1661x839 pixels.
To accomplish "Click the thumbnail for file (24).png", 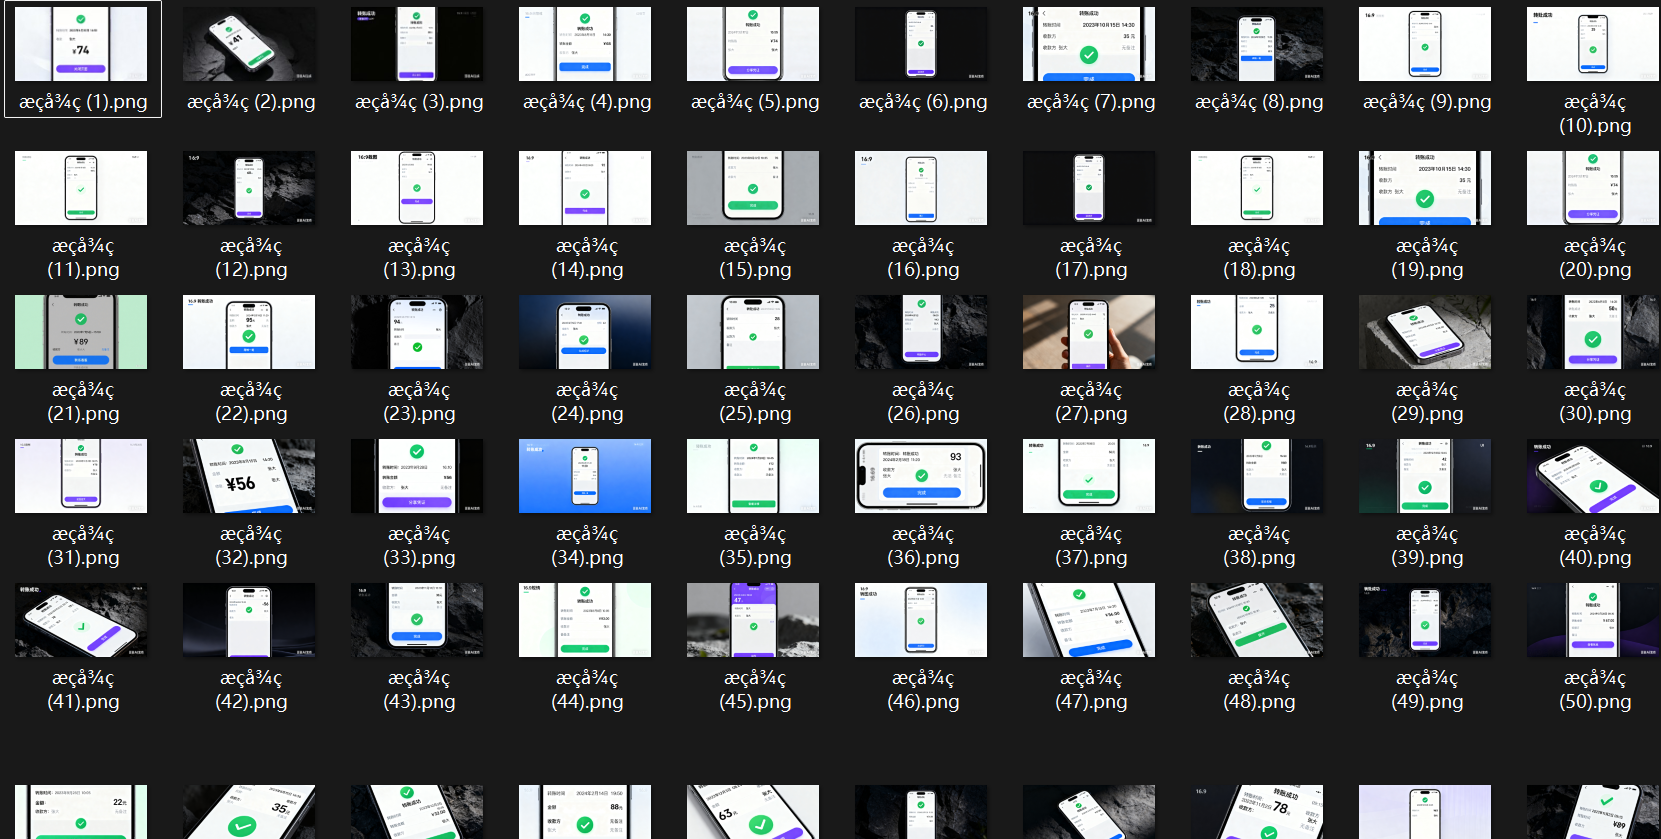I will [x=585, y=332].
